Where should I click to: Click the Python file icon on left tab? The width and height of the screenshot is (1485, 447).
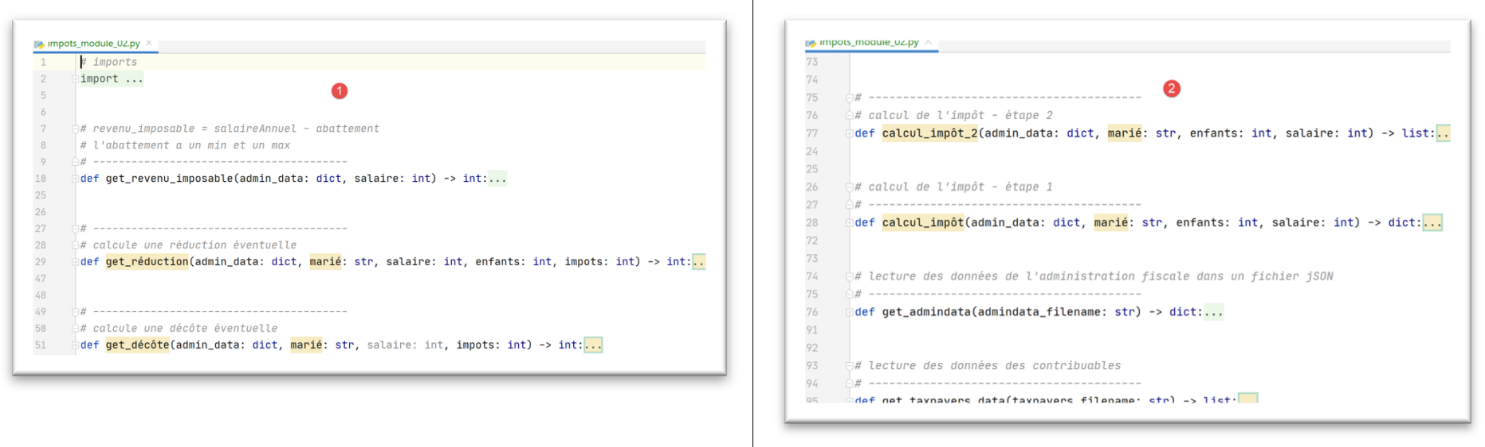[x=39, y=44]
